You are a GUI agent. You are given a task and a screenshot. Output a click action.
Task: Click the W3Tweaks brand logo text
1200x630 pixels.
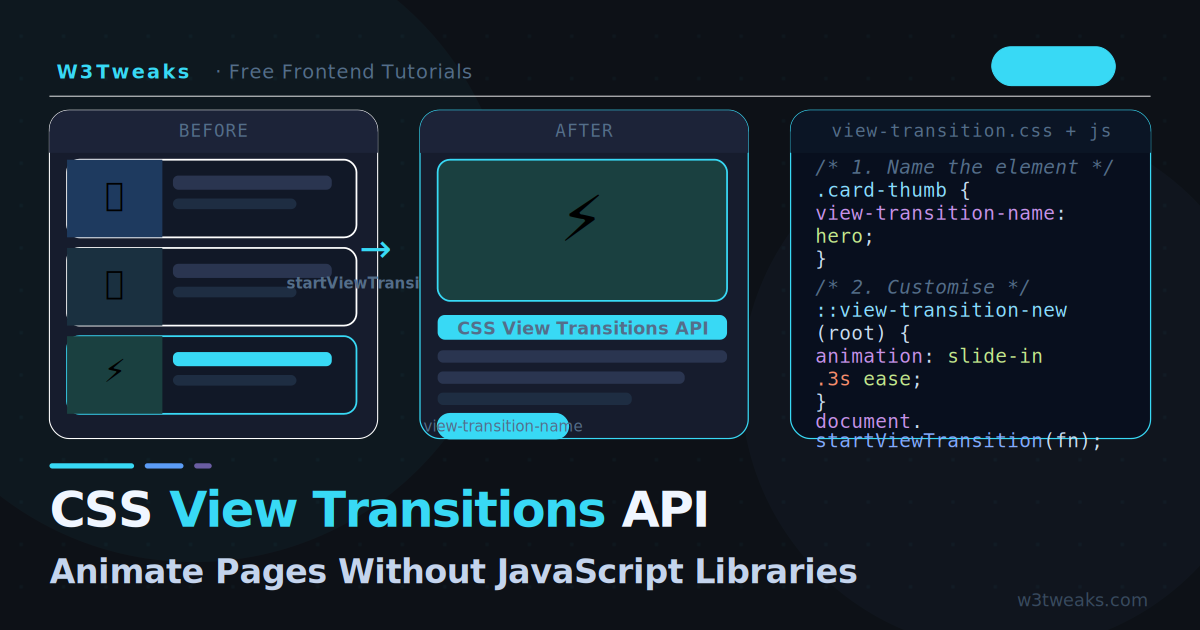pos(123,72)
